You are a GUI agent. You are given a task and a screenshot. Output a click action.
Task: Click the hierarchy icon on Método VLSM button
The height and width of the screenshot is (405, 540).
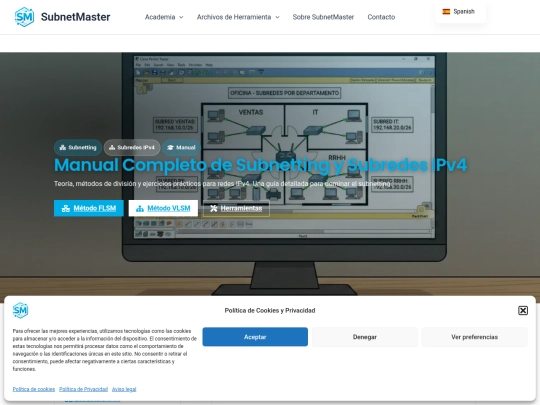[x=140, y=208]
